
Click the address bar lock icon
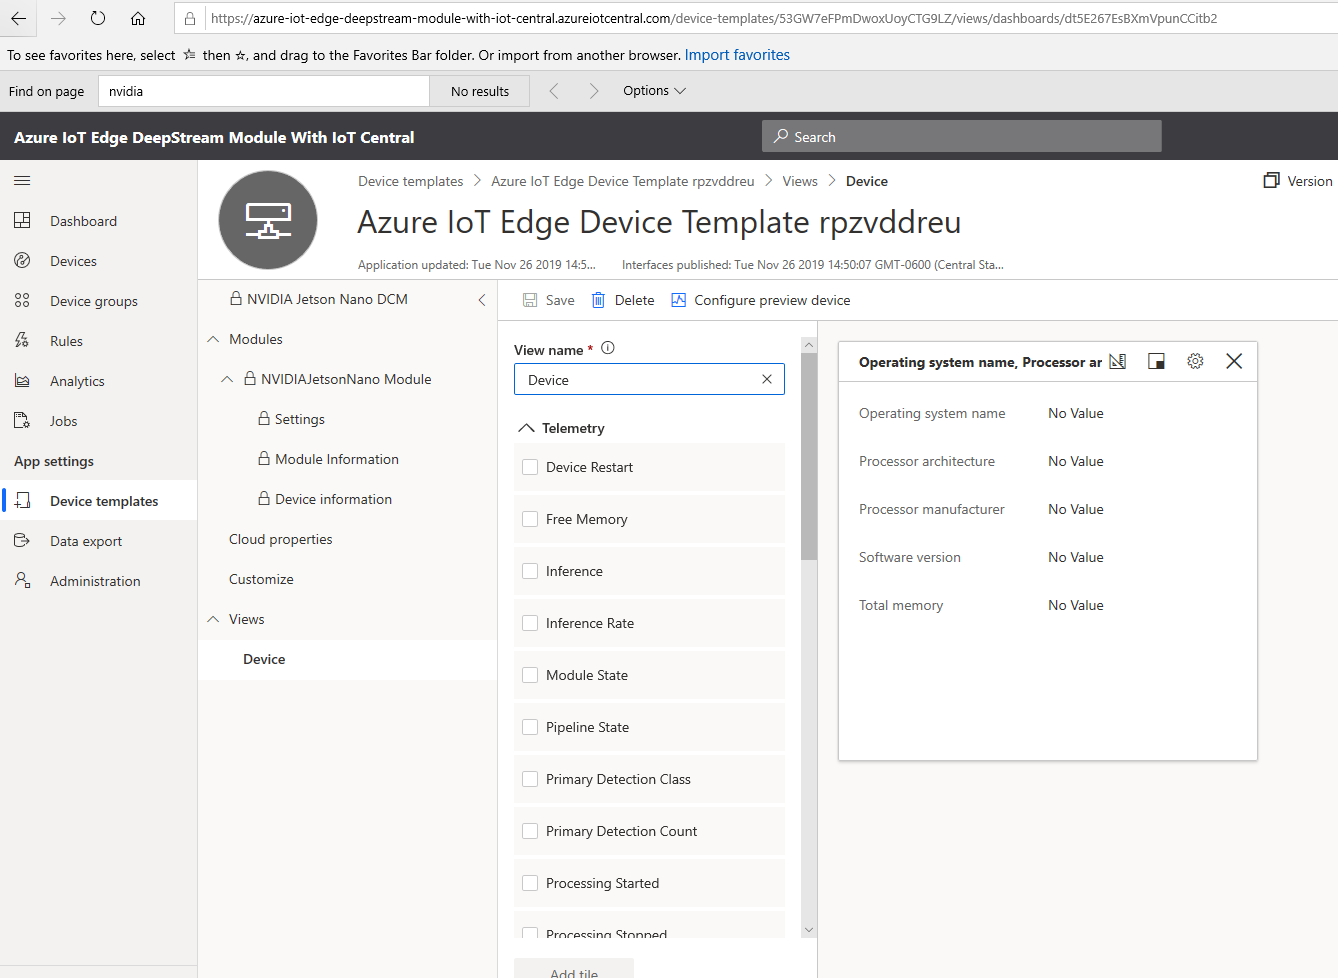[190, 18]
